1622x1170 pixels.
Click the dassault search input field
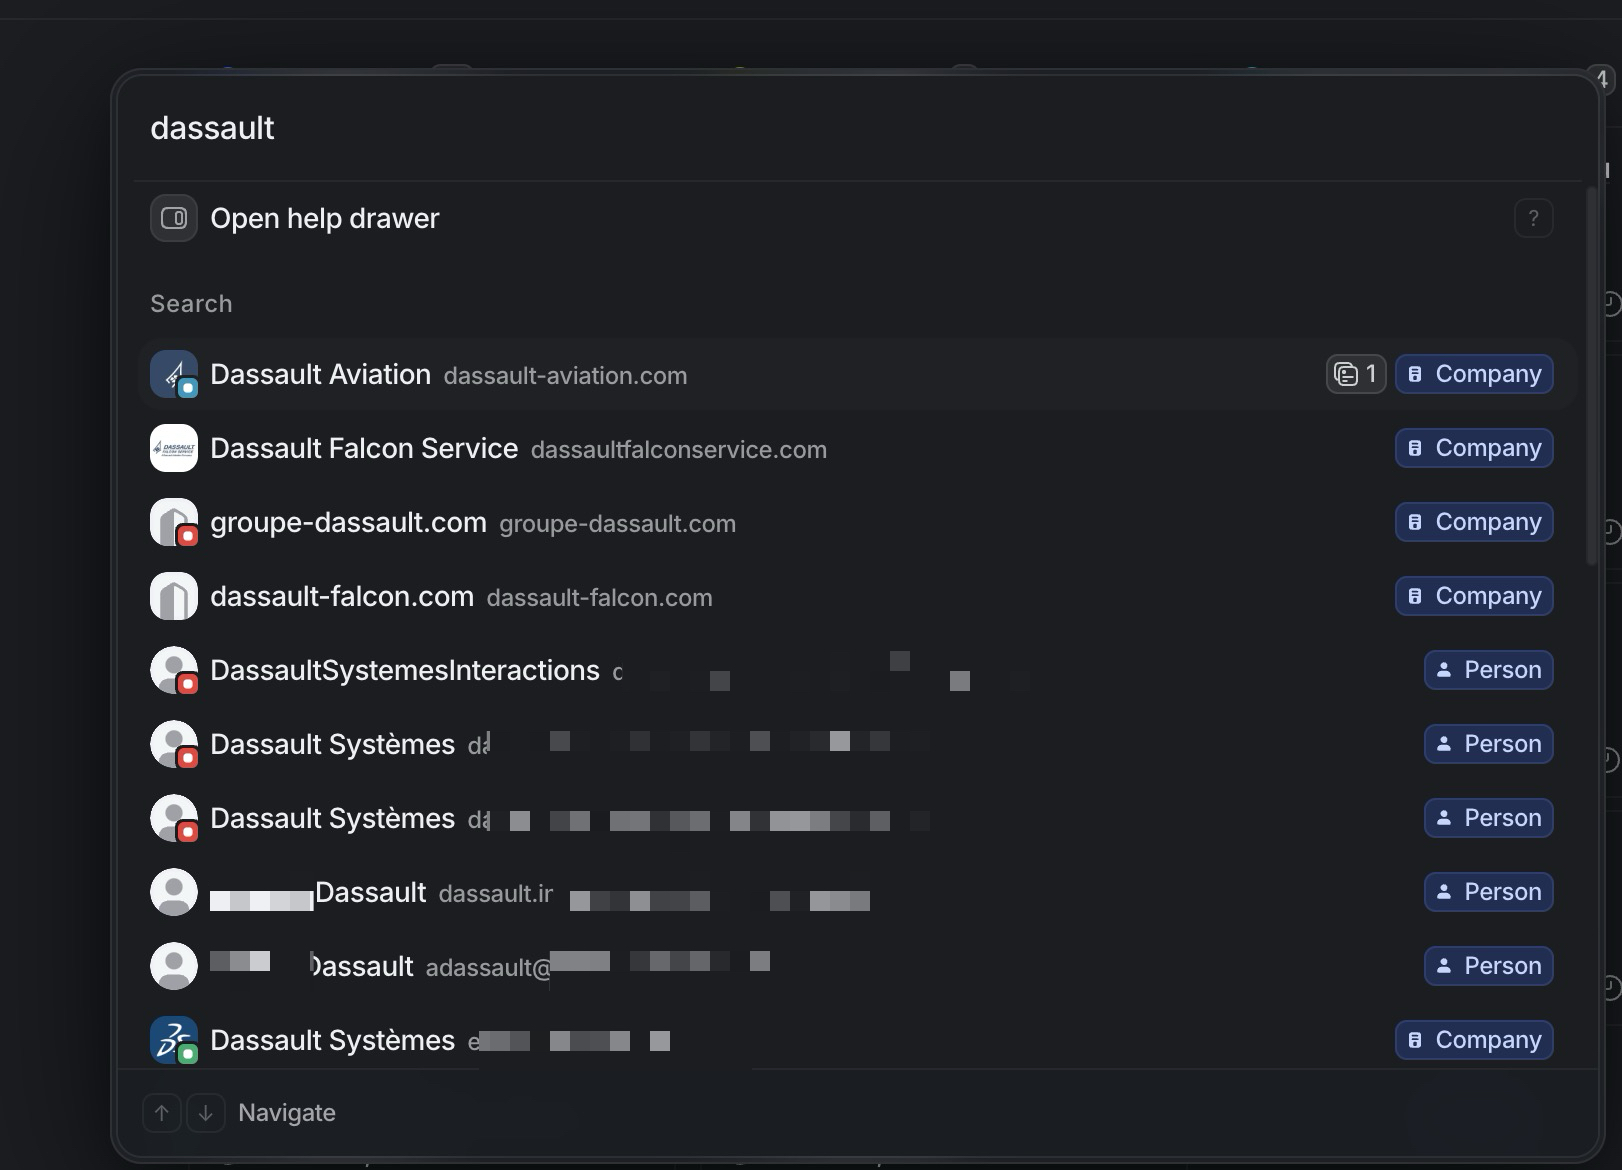[857, 128]
